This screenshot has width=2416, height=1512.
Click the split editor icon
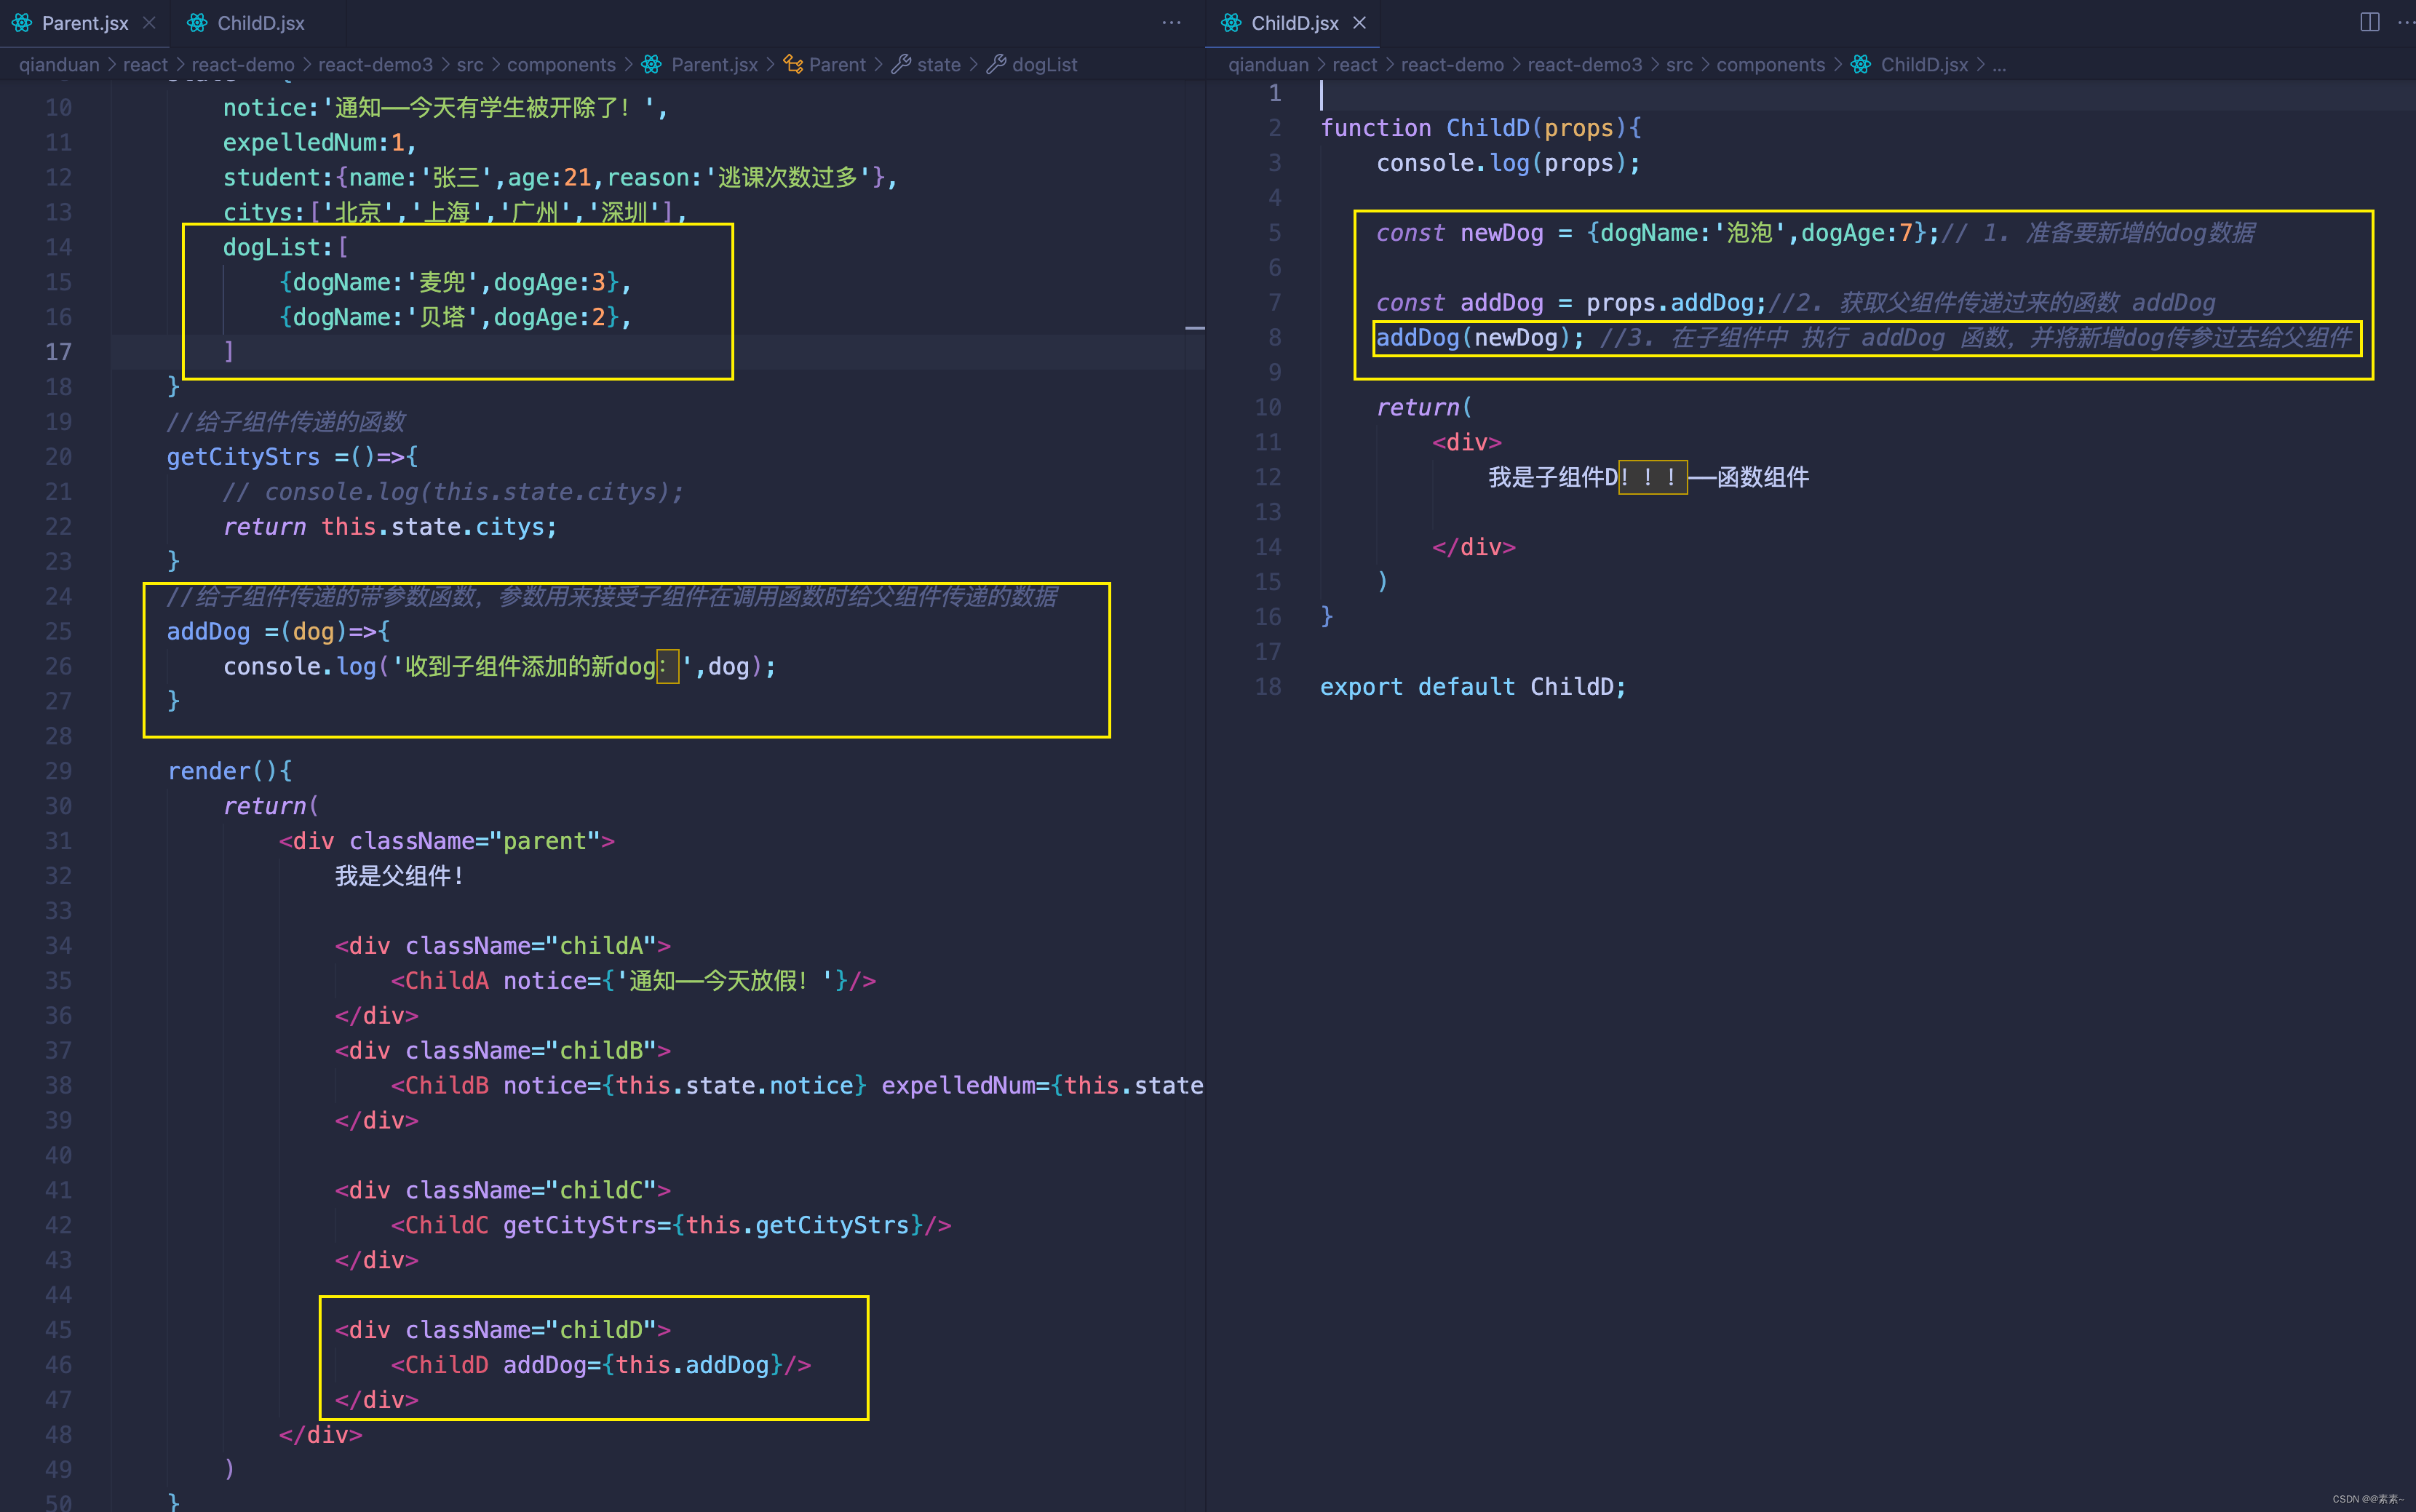point(2369,22)
